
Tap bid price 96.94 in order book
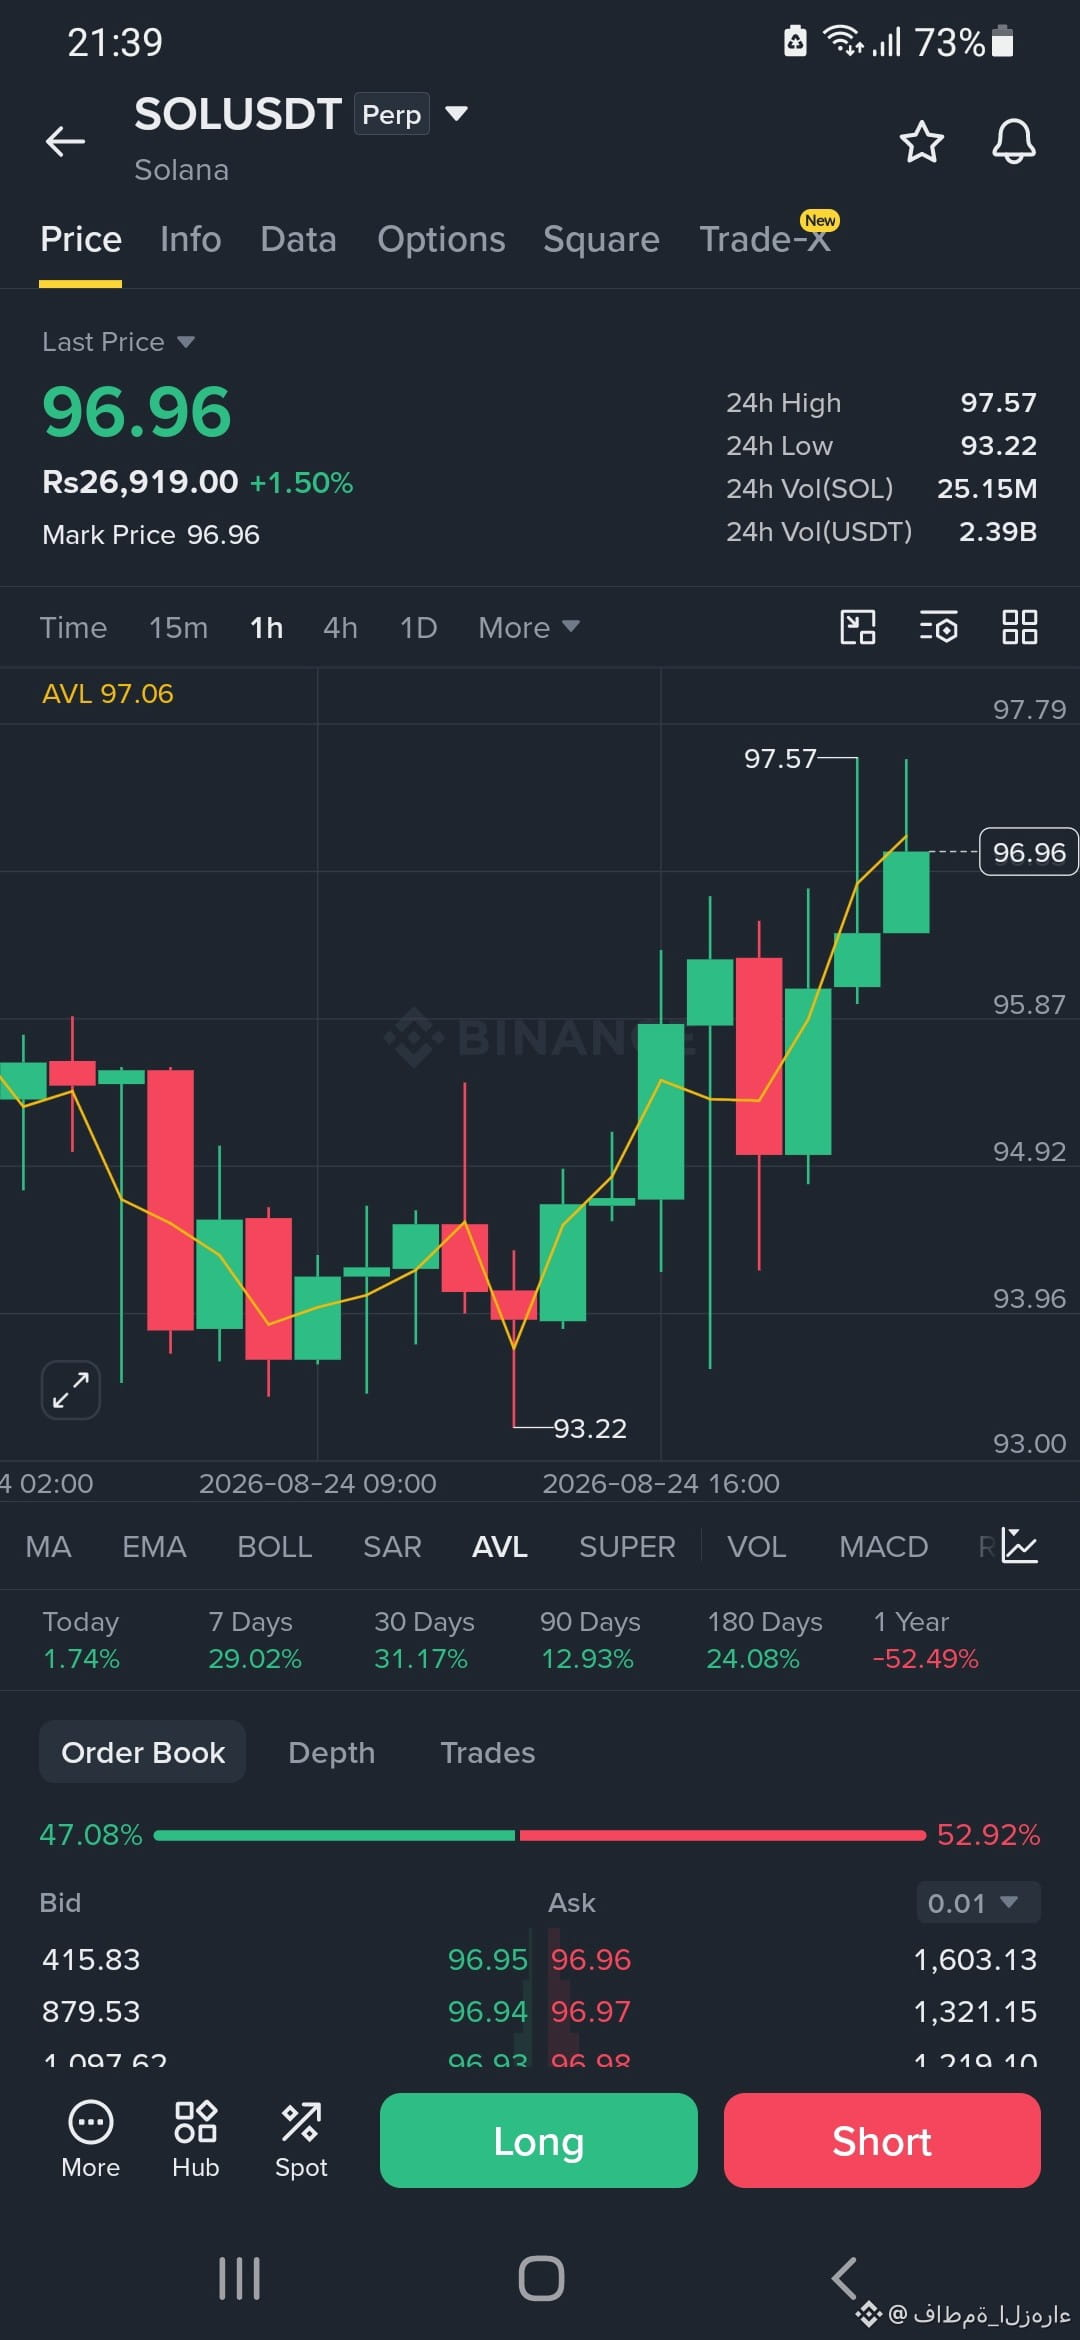(x=487, y=2011)
